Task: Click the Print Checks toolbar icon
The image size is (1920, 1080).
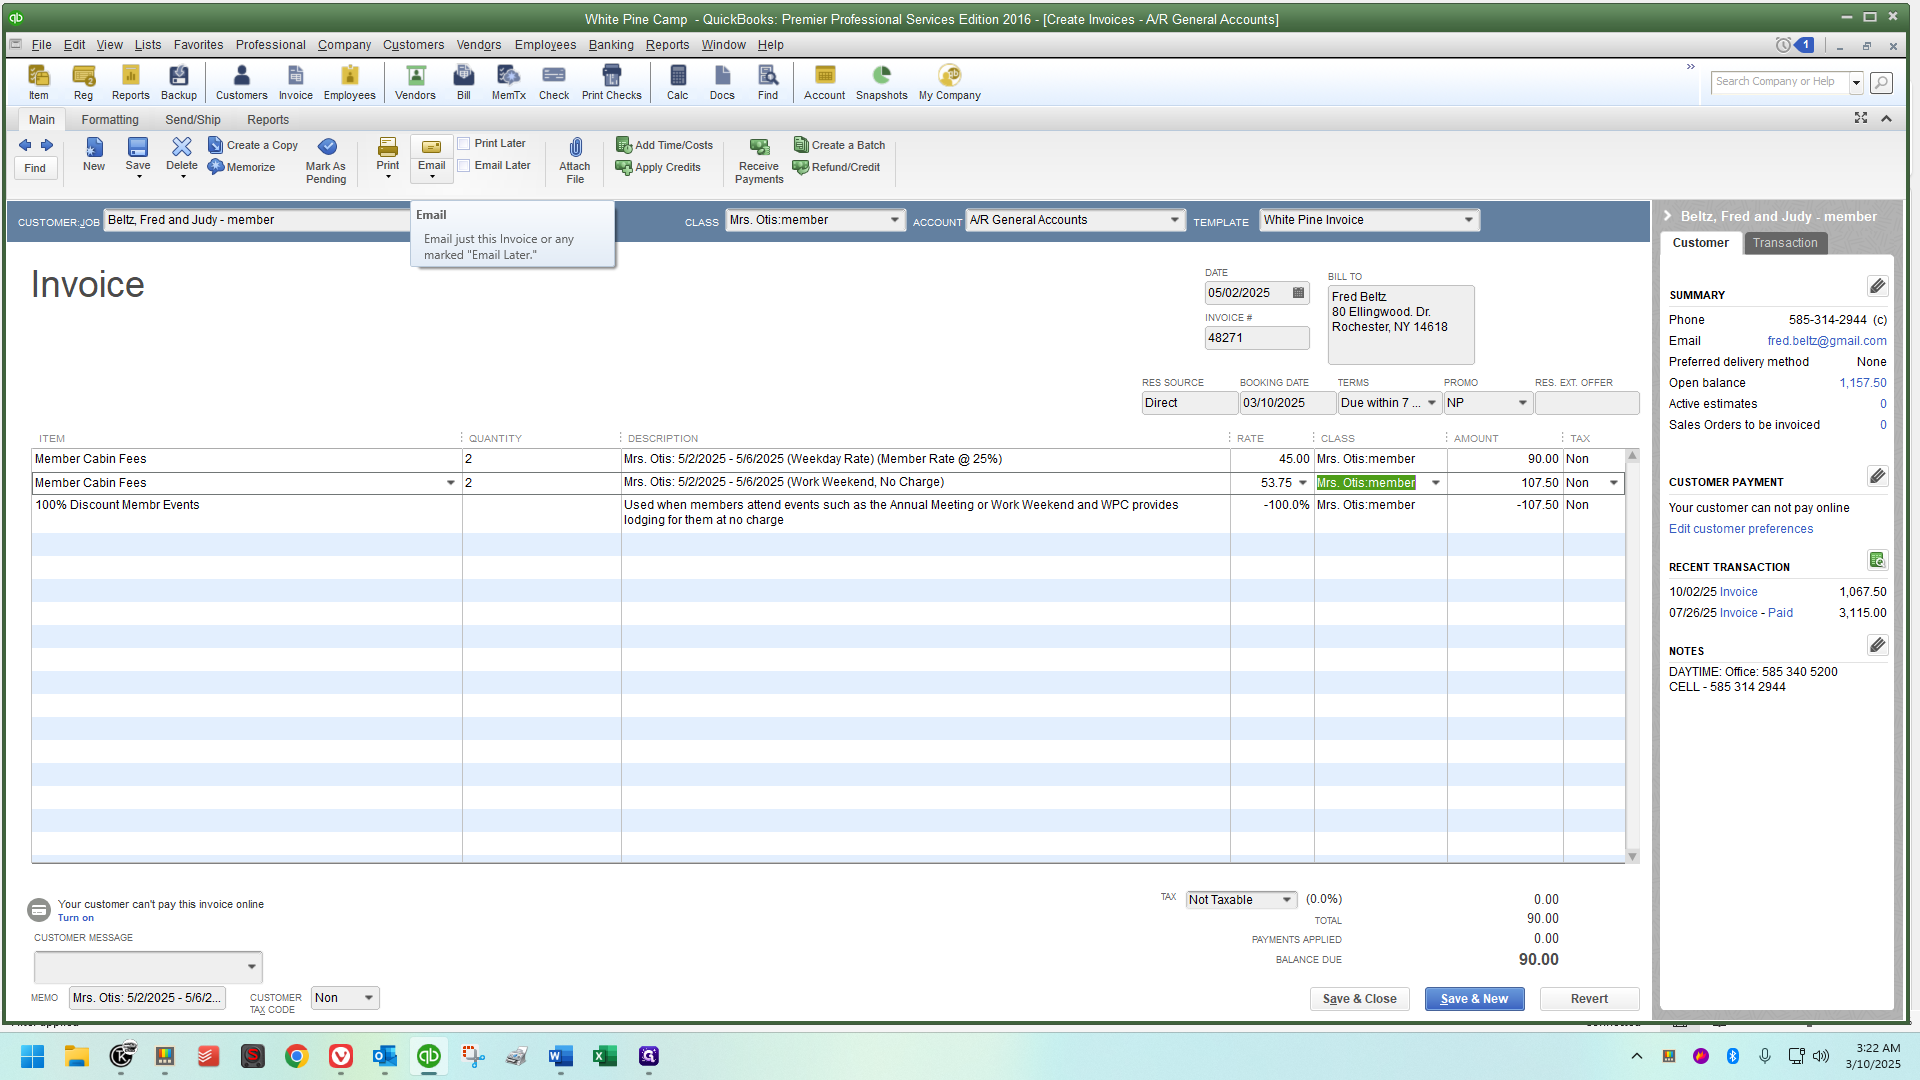Action: [611, 77]
